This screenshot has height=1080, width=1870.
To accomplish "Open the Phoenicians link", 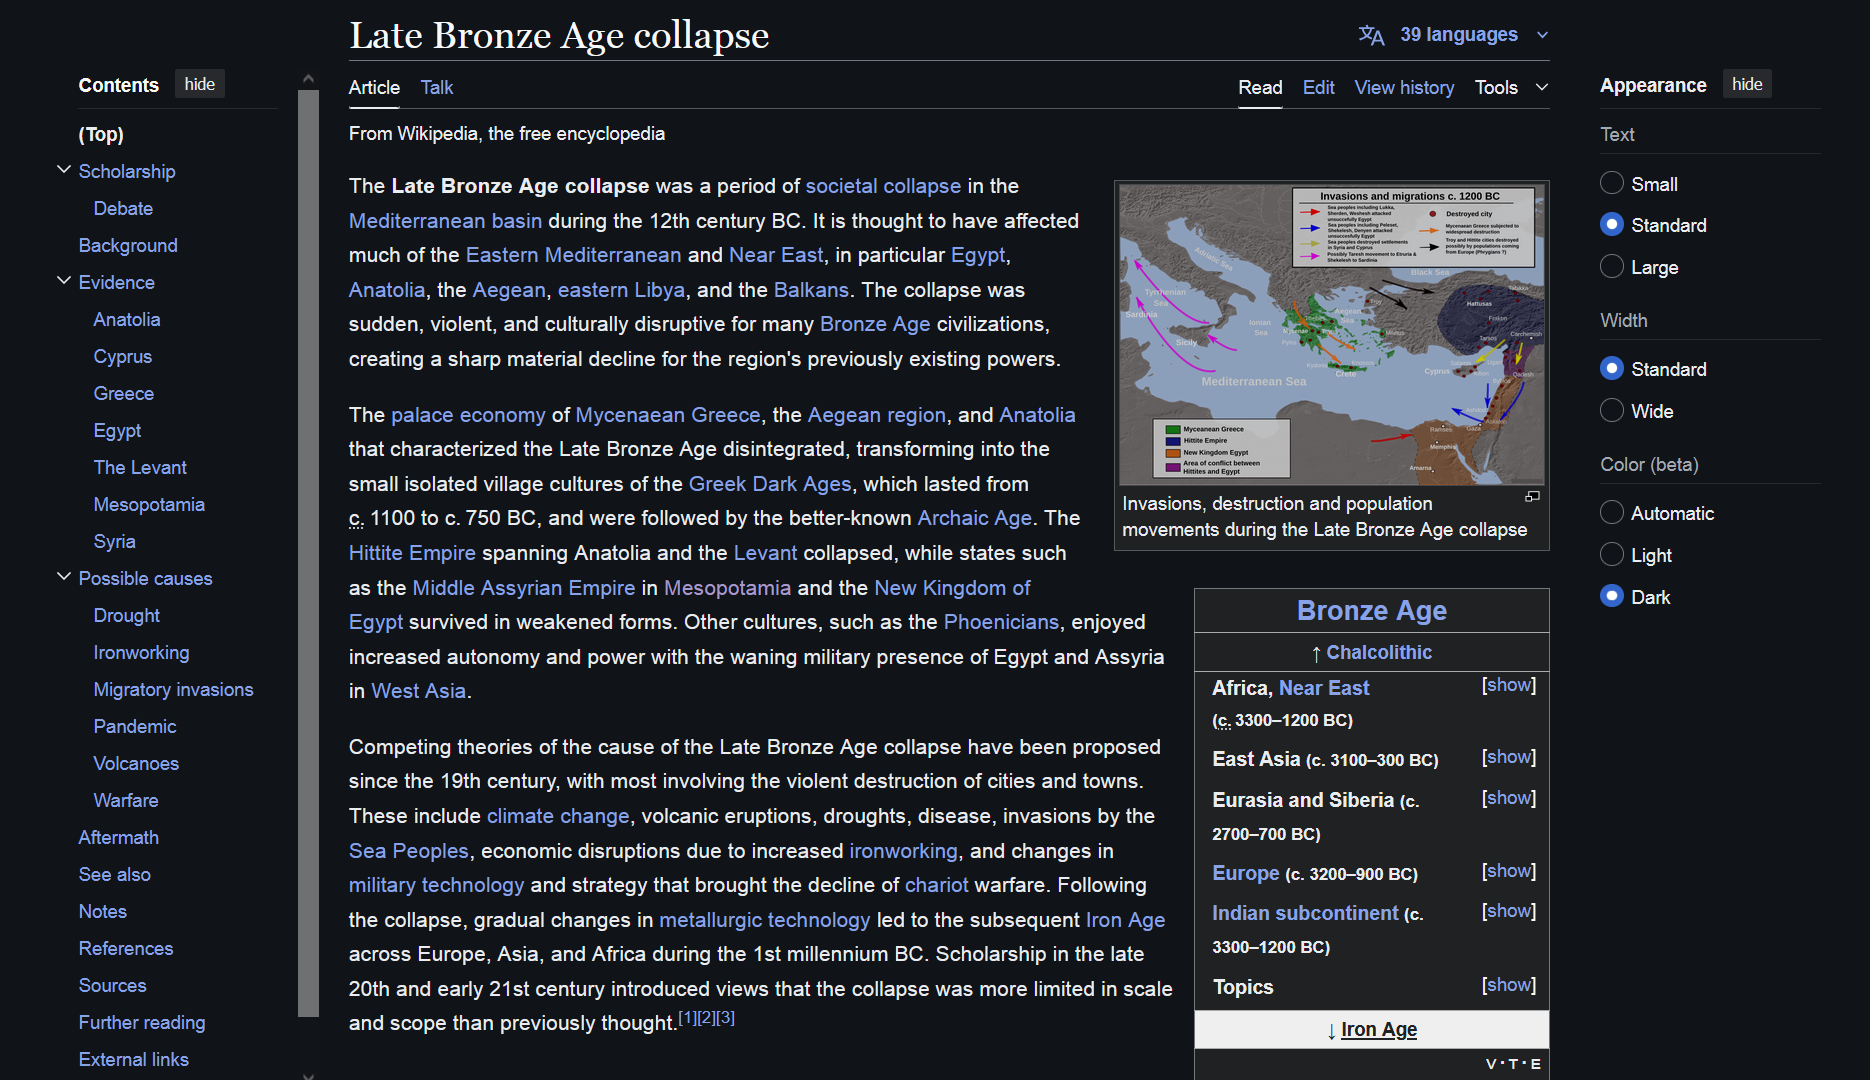I will (1001, 622).
